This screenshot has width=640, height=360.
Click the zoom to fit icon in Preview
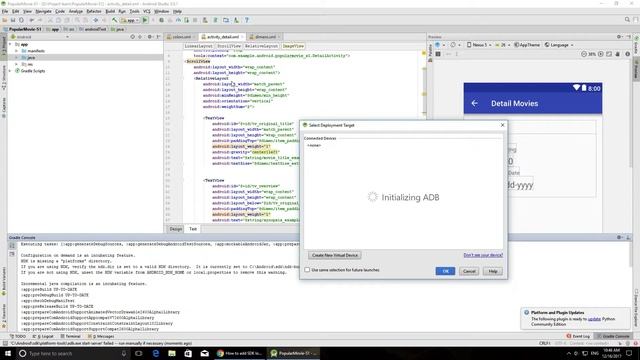point(609,54)
